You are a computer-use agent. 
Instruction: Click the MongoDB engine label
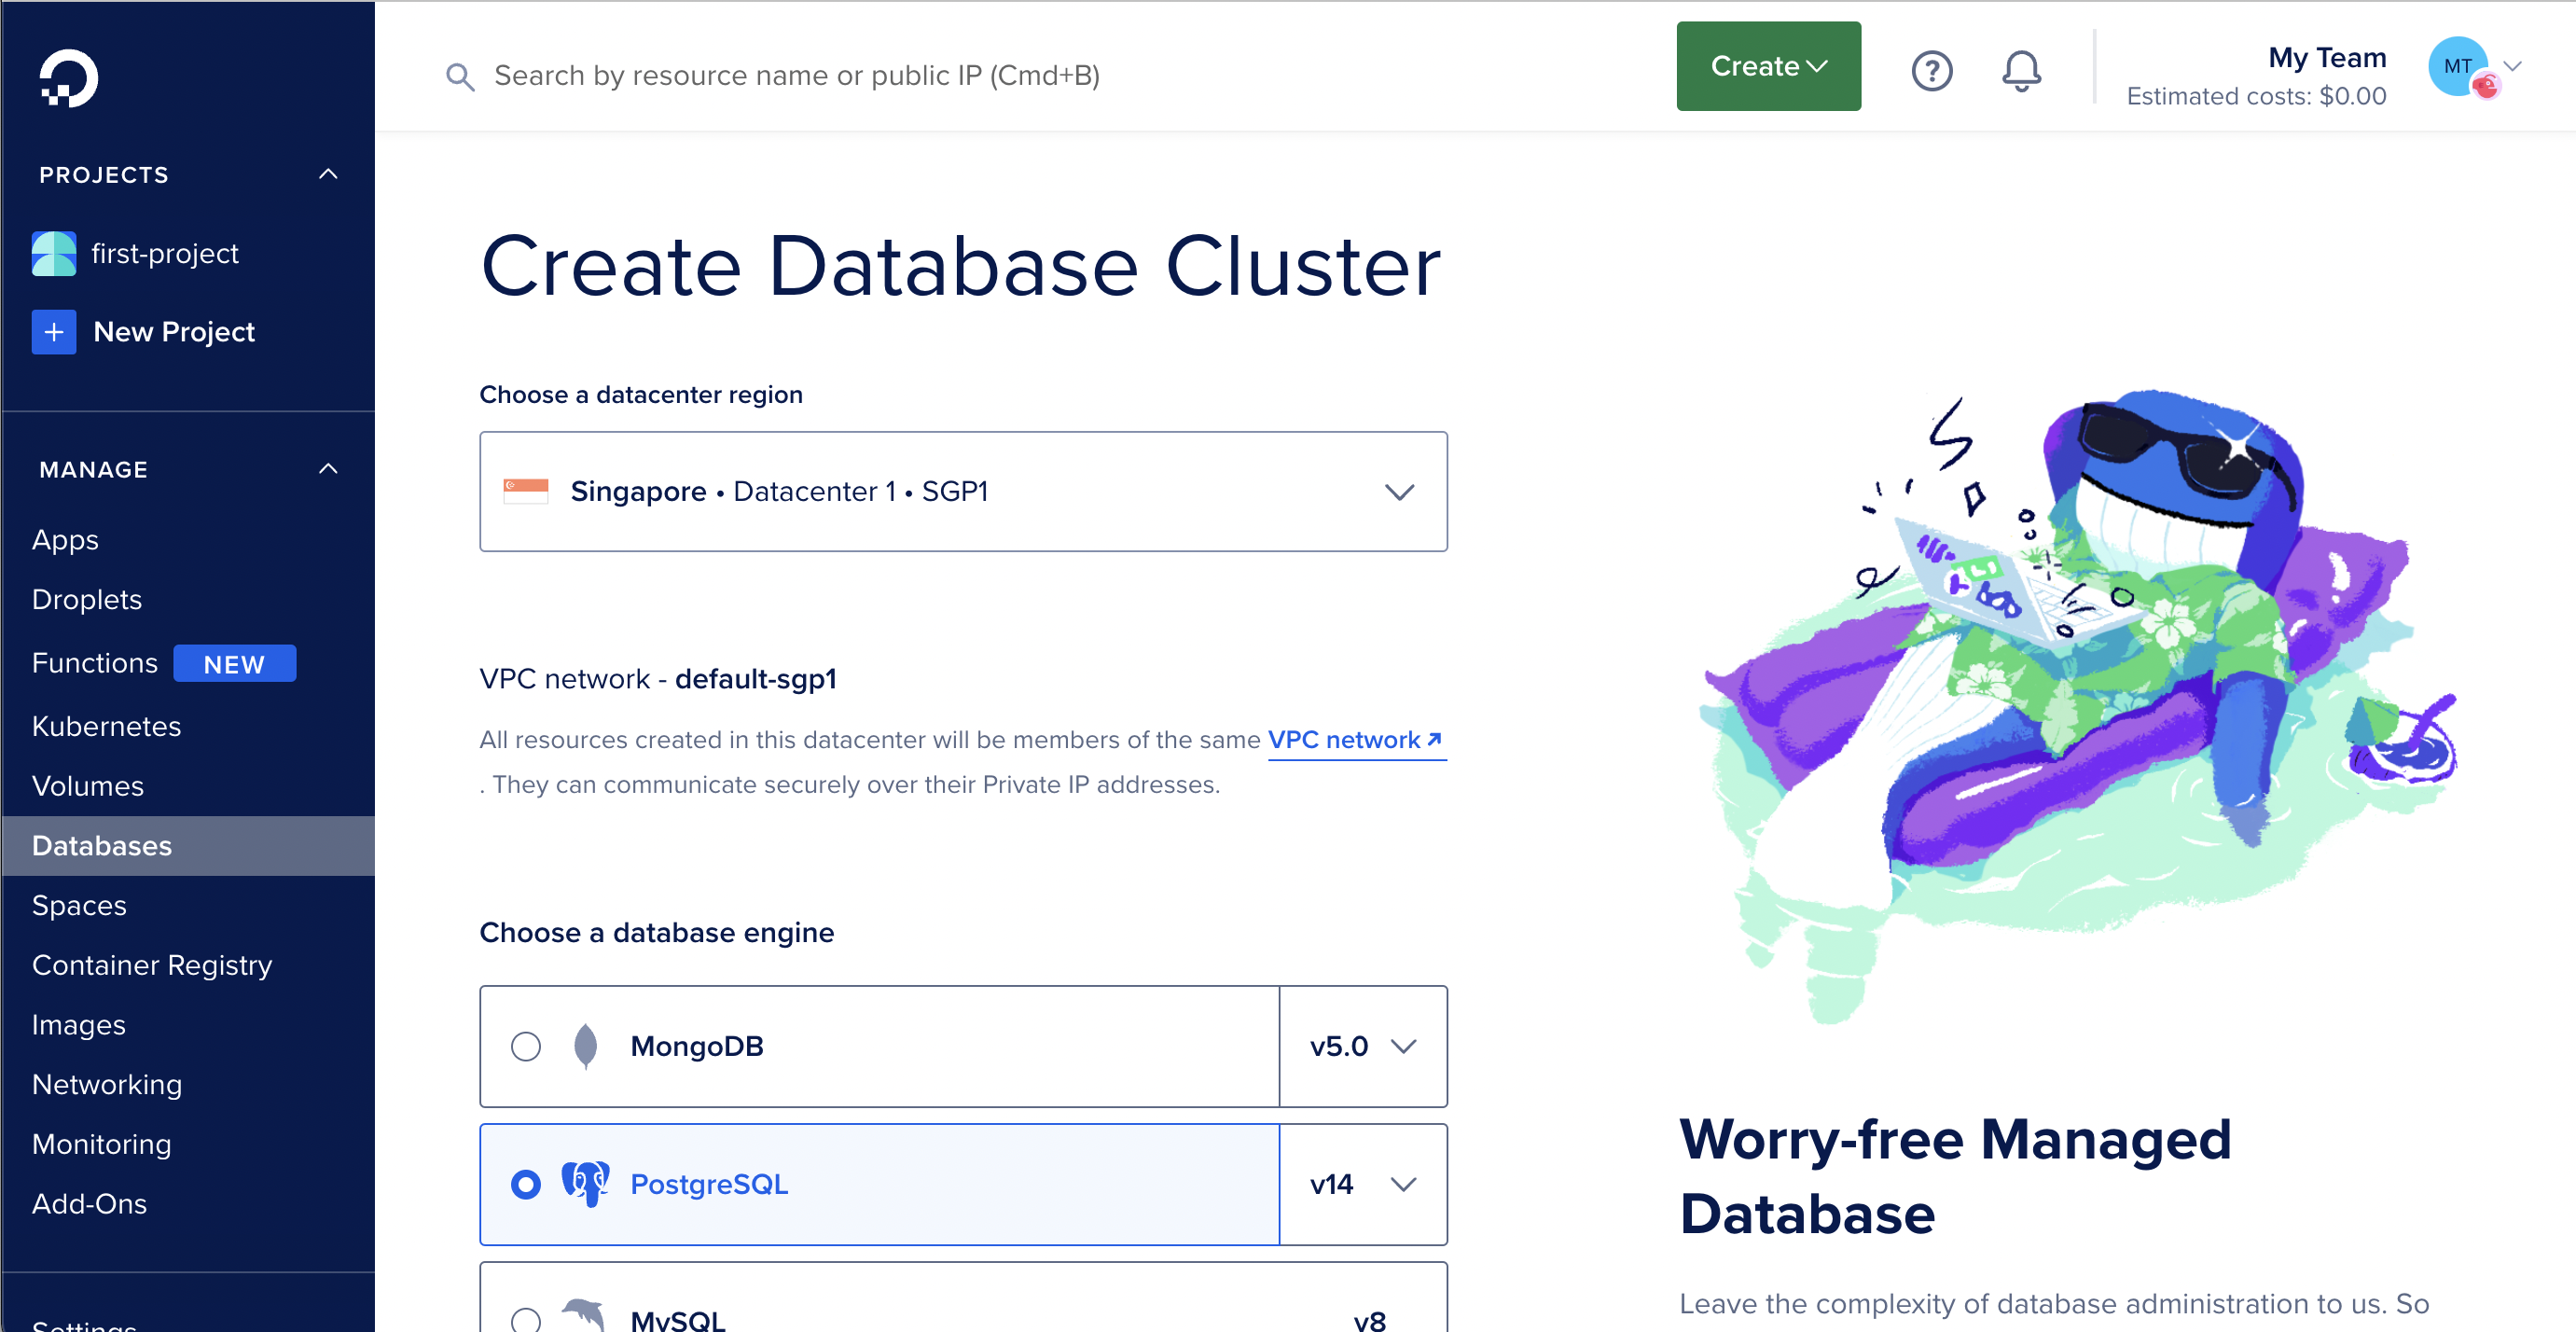coord(697,1046)
